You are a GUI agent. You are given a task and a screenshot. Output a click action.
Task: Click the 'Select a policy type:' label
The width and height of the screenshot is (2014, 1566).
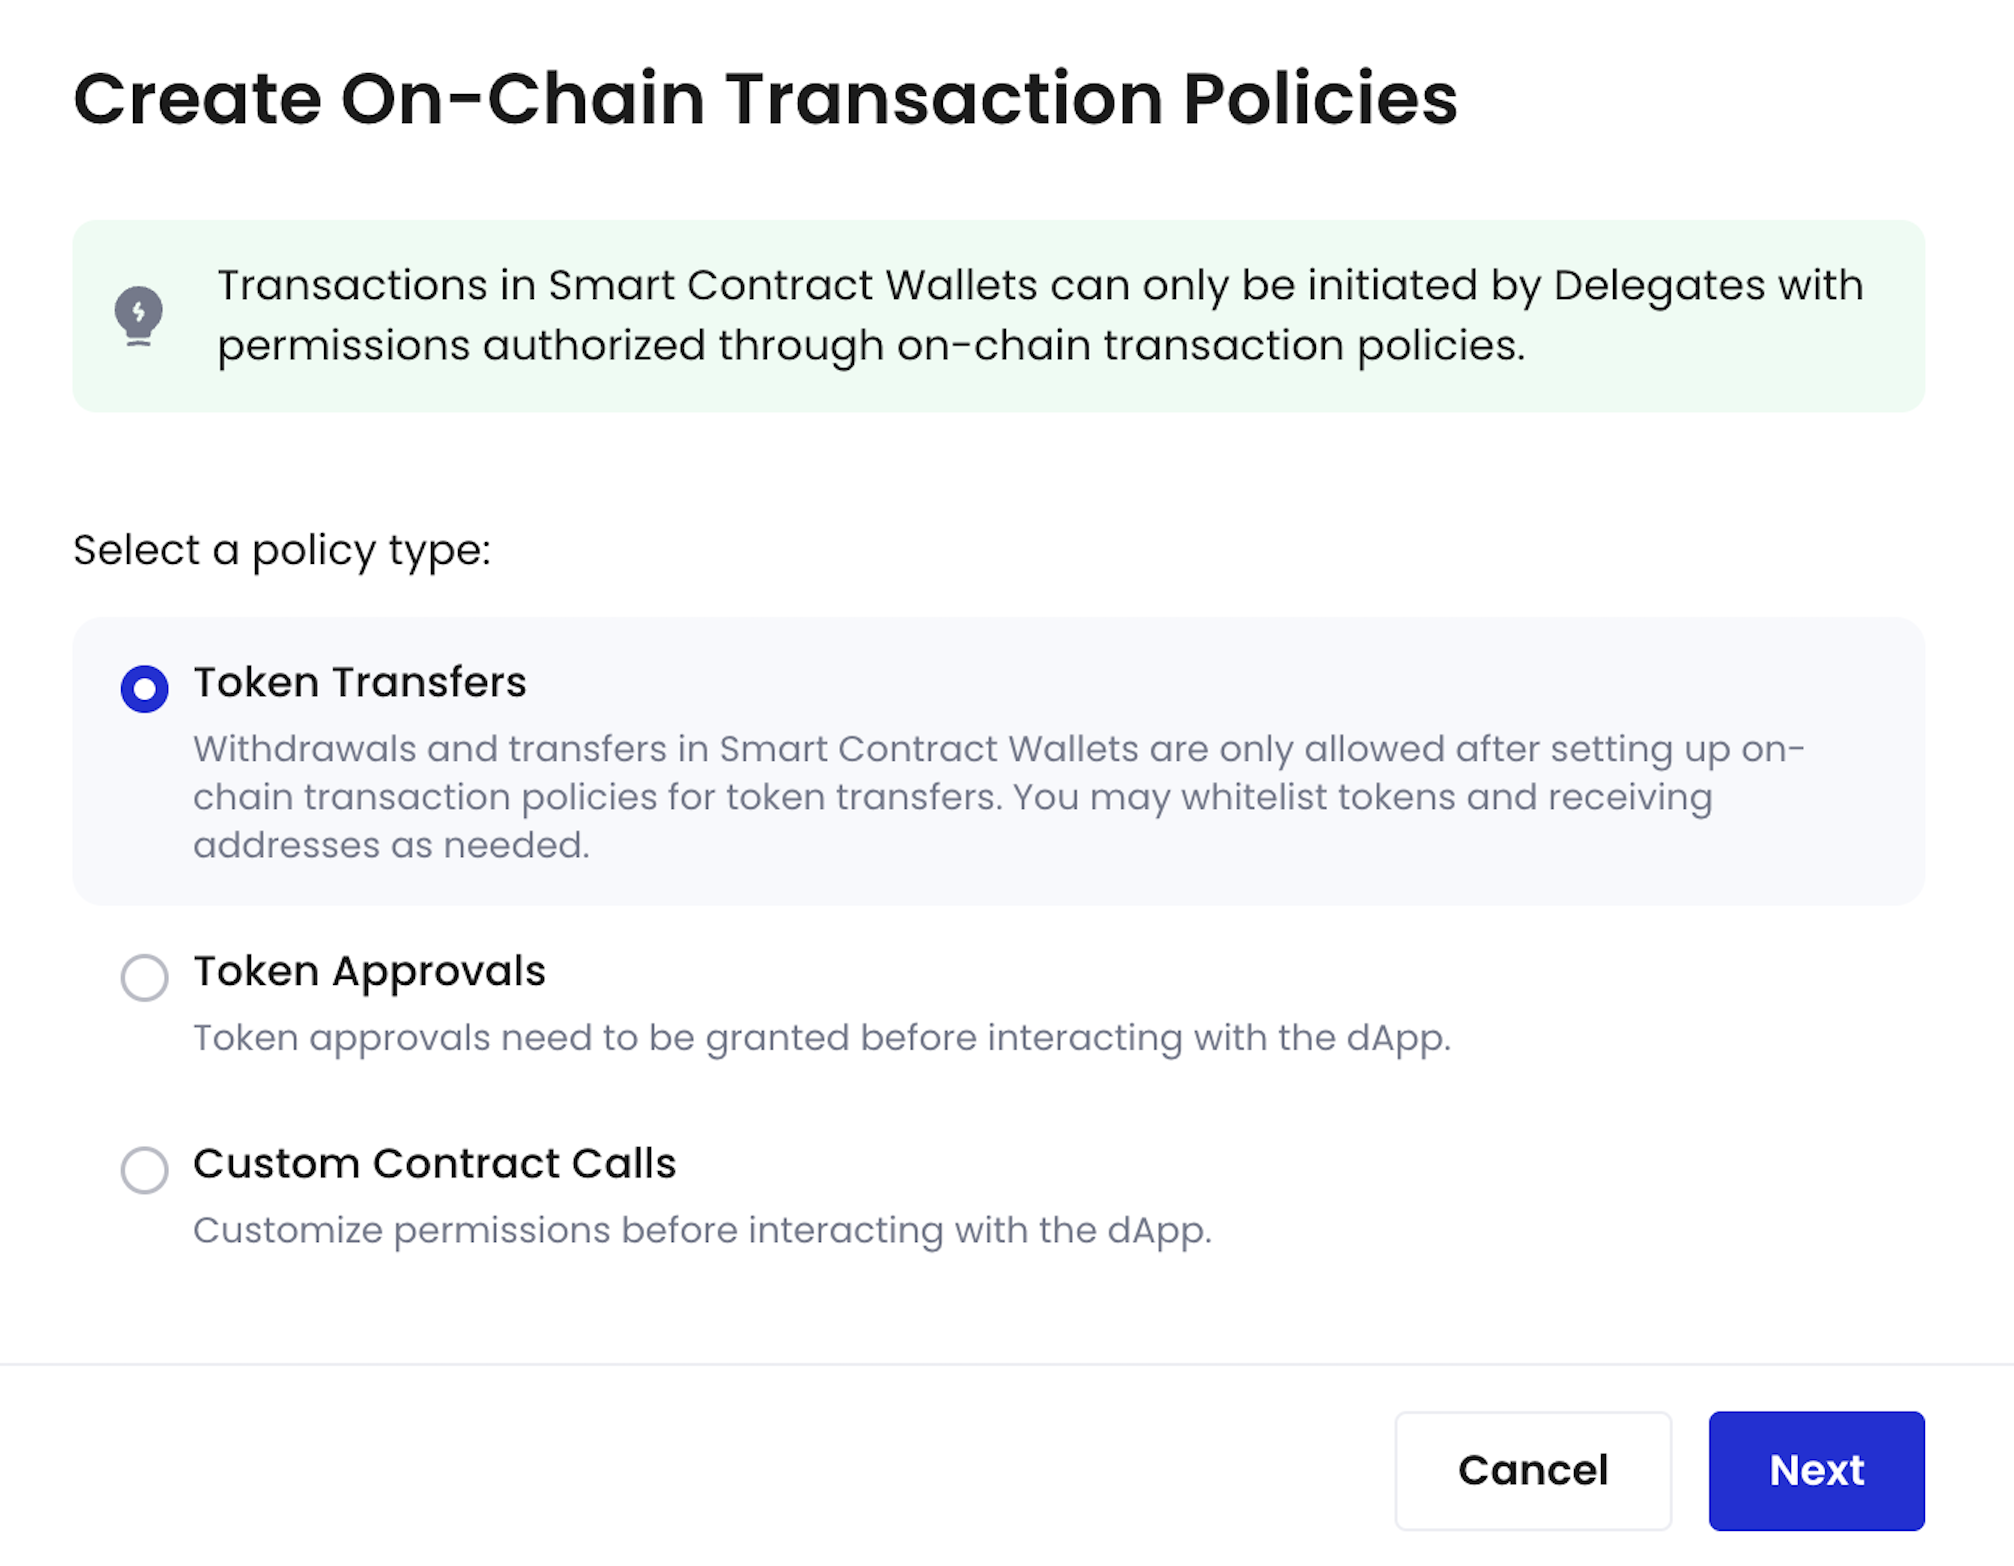(x=282, y=550)
